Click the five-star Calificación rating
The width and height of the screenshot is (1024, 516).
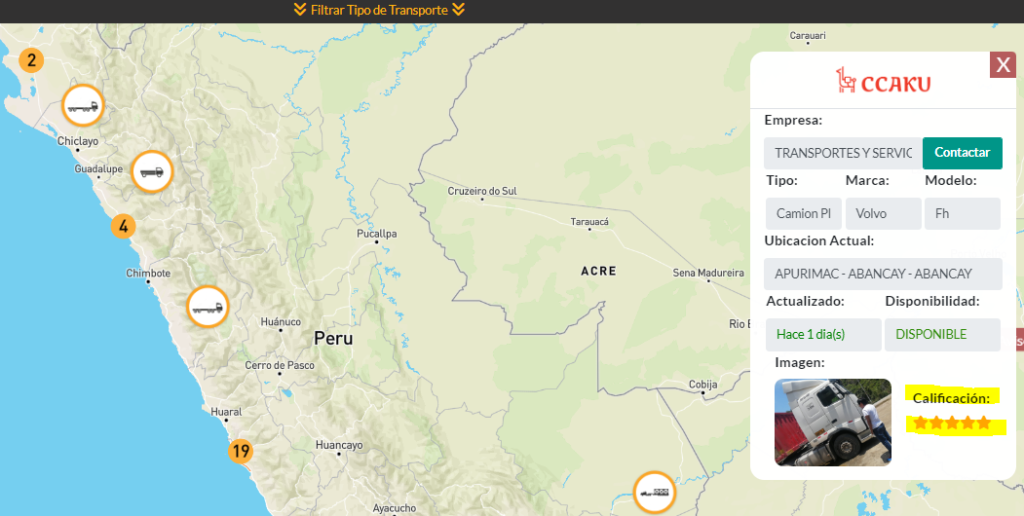(951, 423)
